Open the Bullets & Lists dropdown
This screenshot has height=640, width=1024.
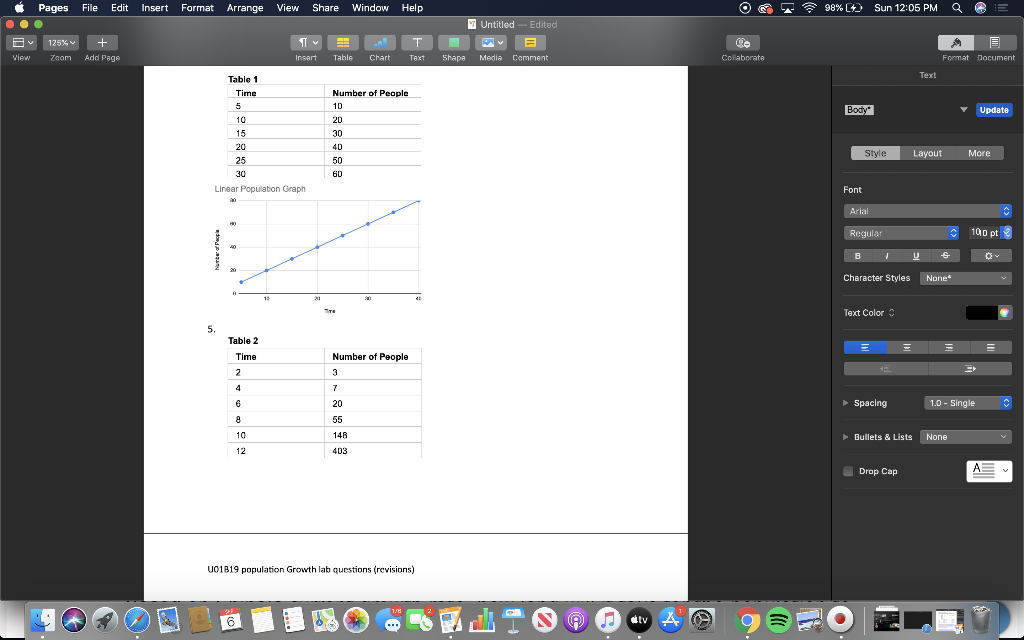tap(964, 437)
